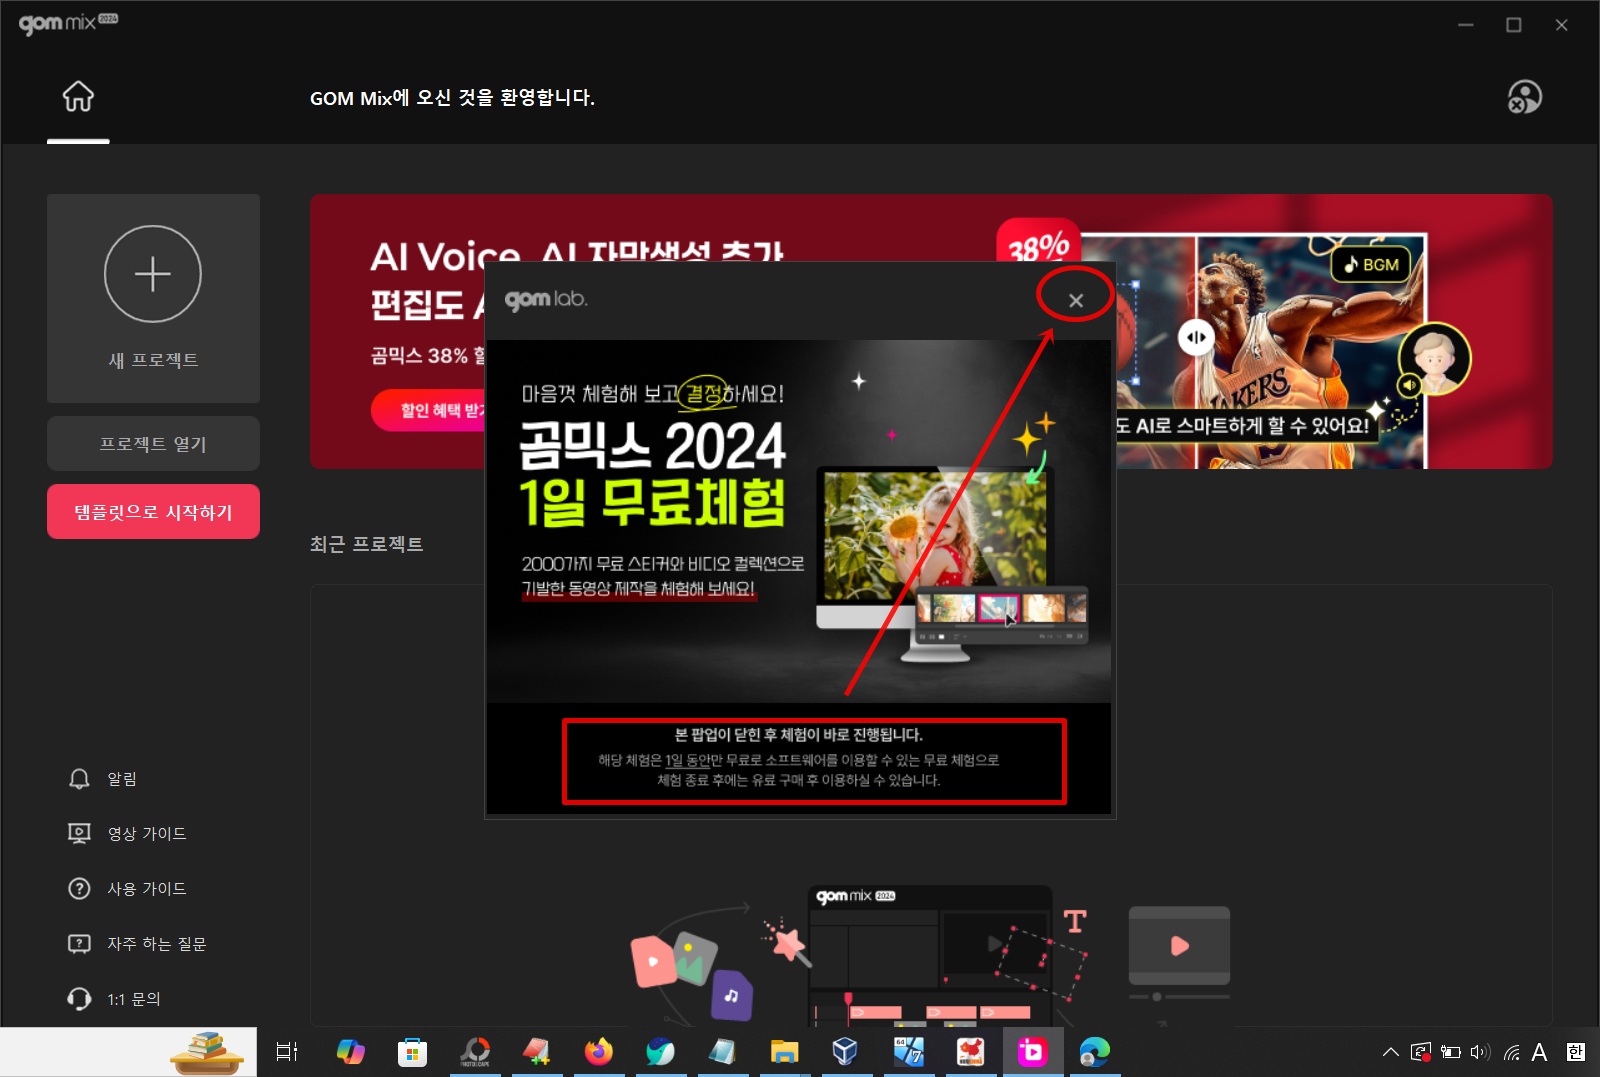Image resolution: width=1600 pixels, height=1077 pixels.
Task: Click the 최근 프로젝트 heading
Action: 367,544
